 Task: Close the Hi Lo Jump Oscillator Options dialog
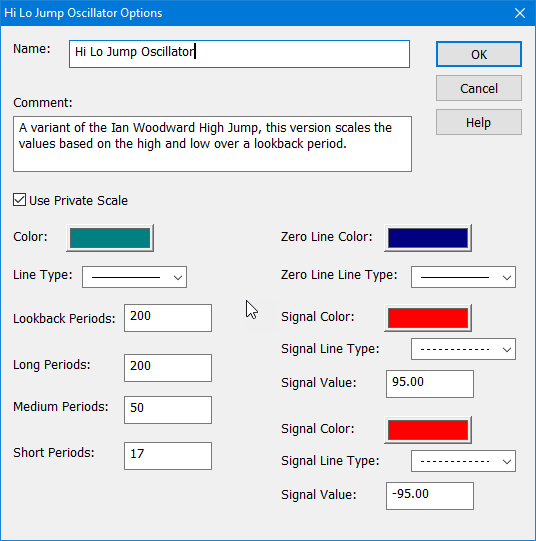pyautogui.click(x=519, y=13)
